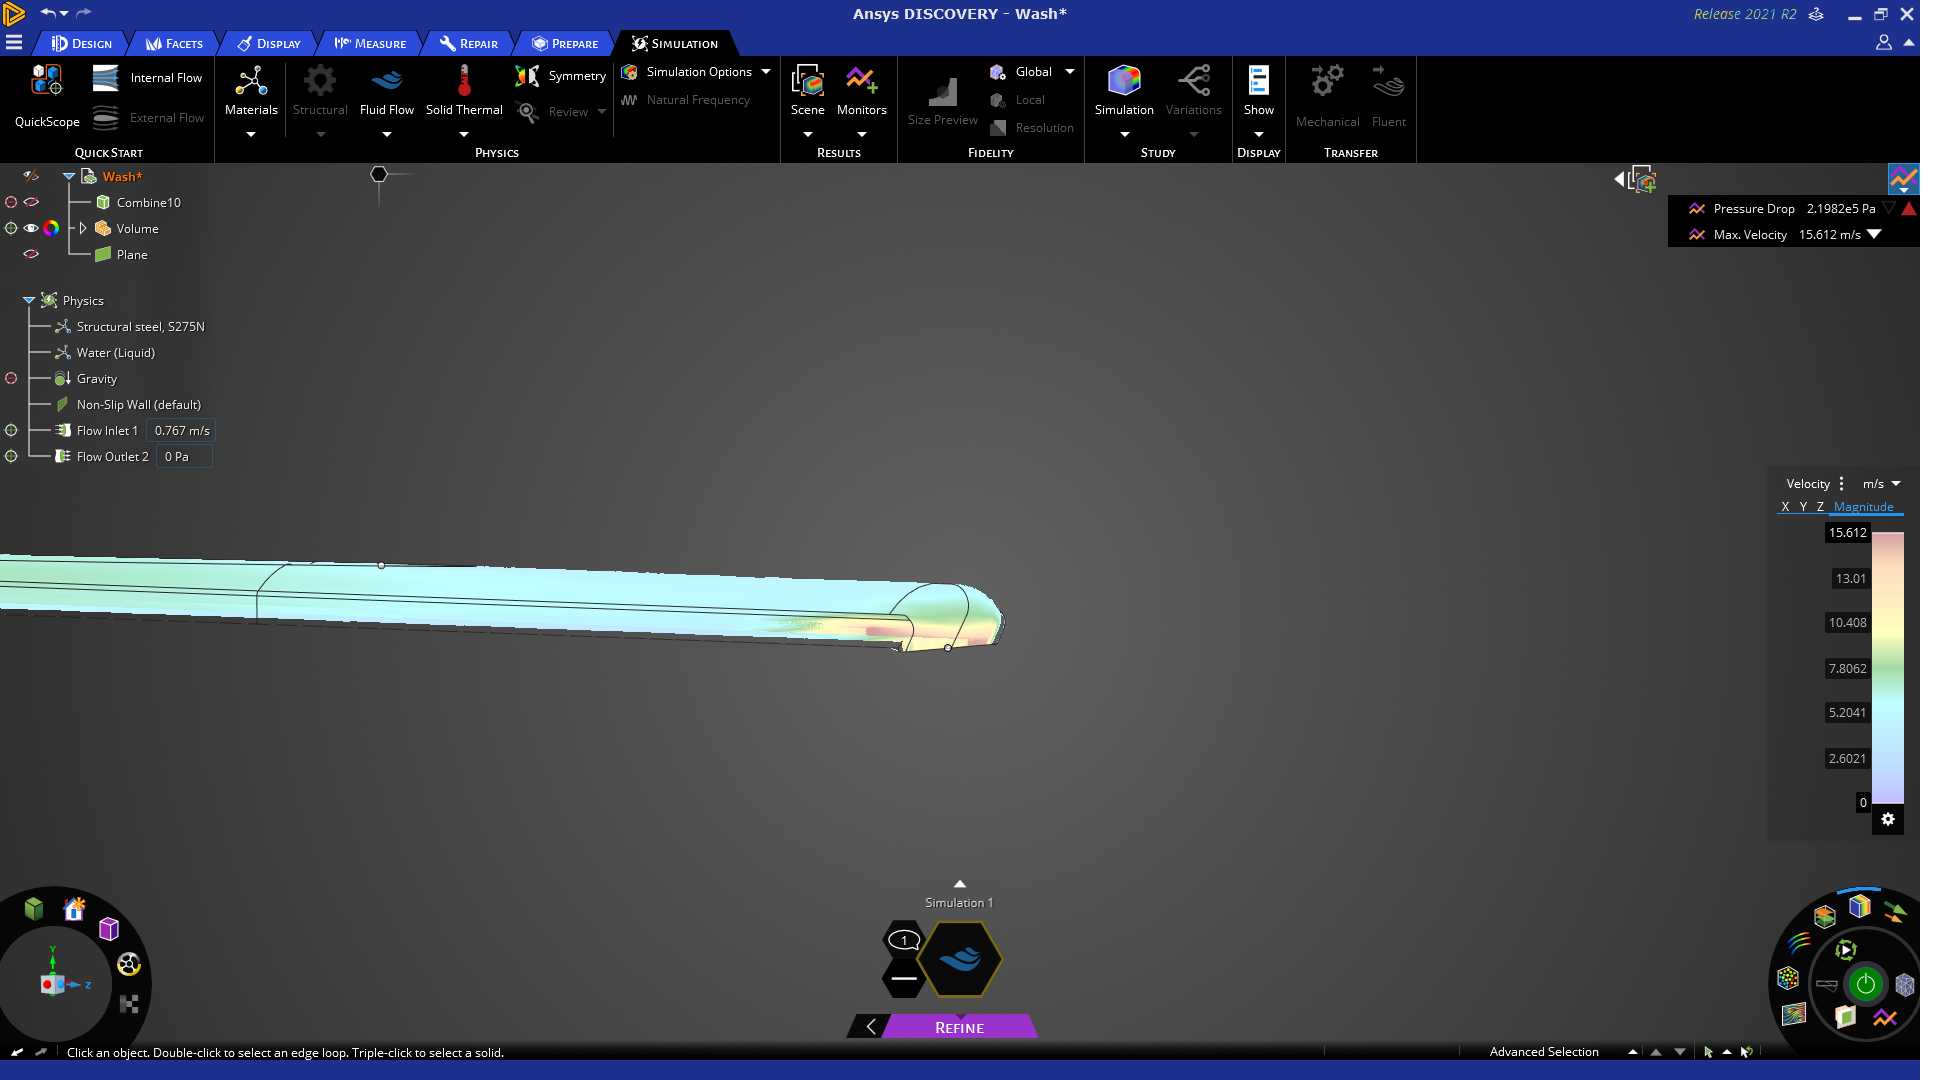The width and height of the screenshot is (1940, 1080).
Task: Add Monitors from the Results group
Action: (861, 91)
